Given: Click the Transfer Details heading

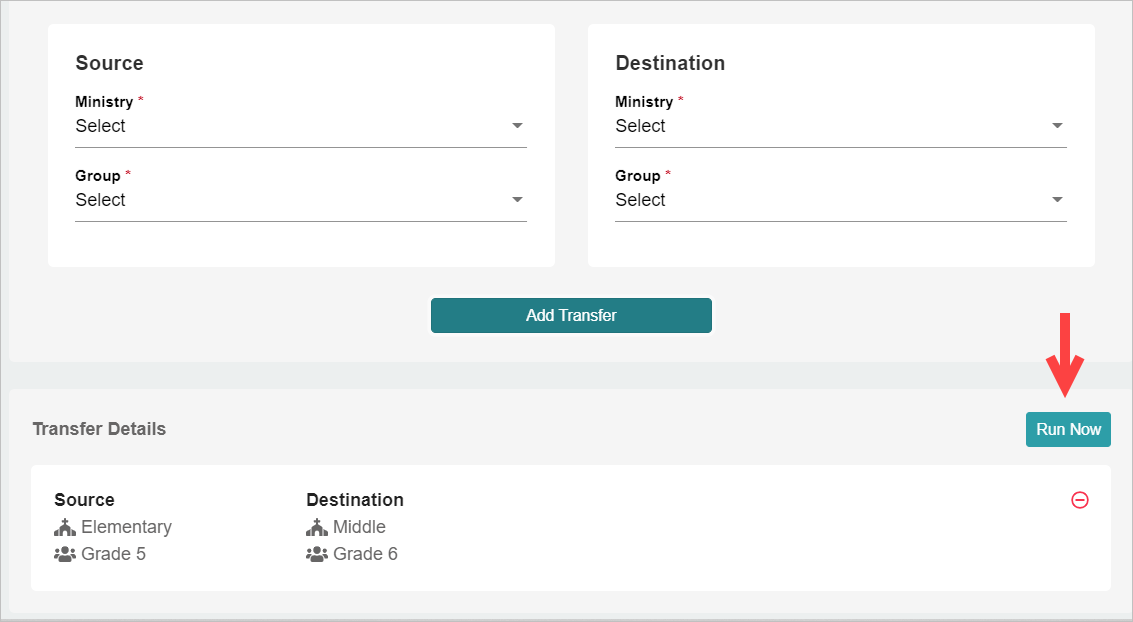Looking at the screenshot, I should (99, 429).
